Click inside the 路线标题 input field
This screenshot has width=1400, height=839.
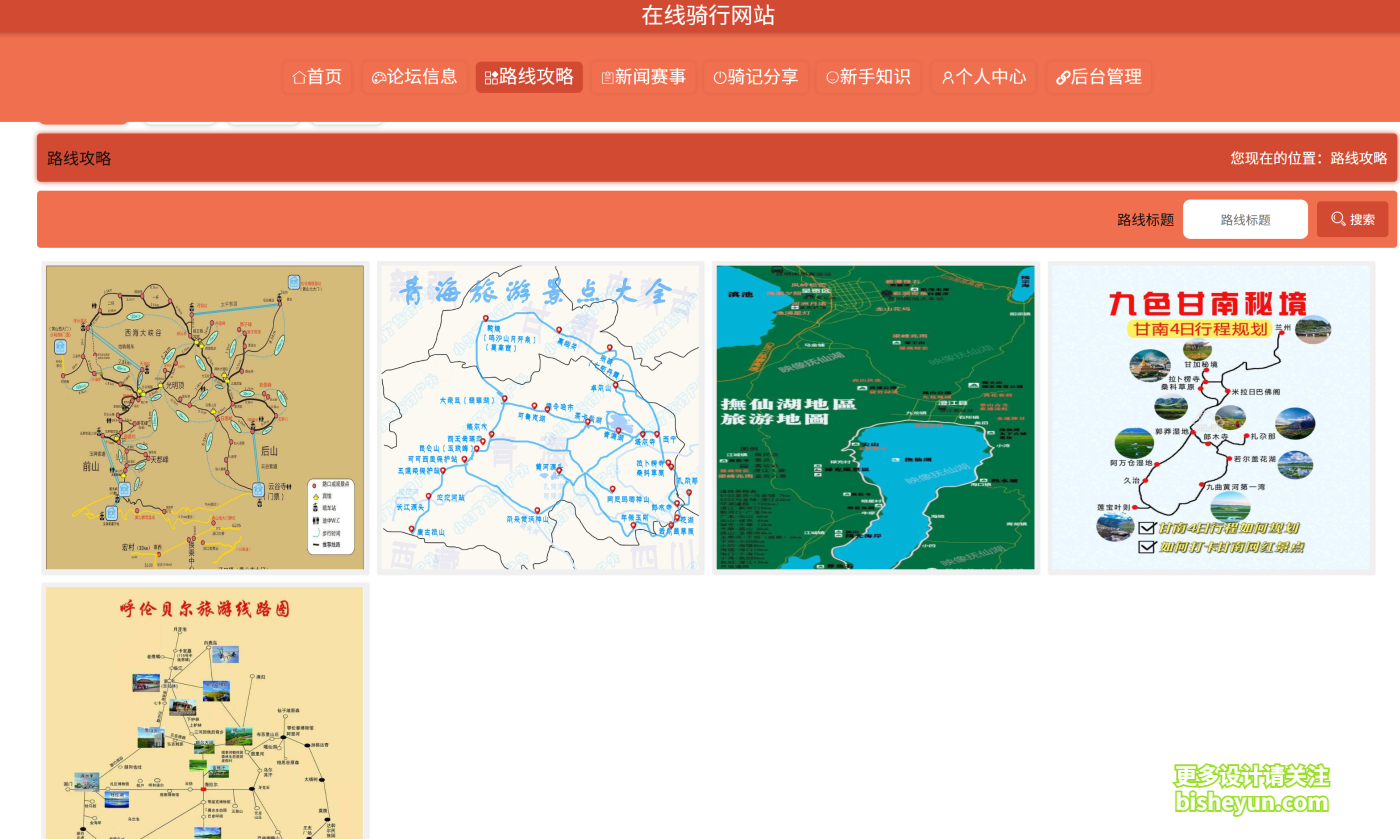pyautogui.click(x=1245, y=219)
